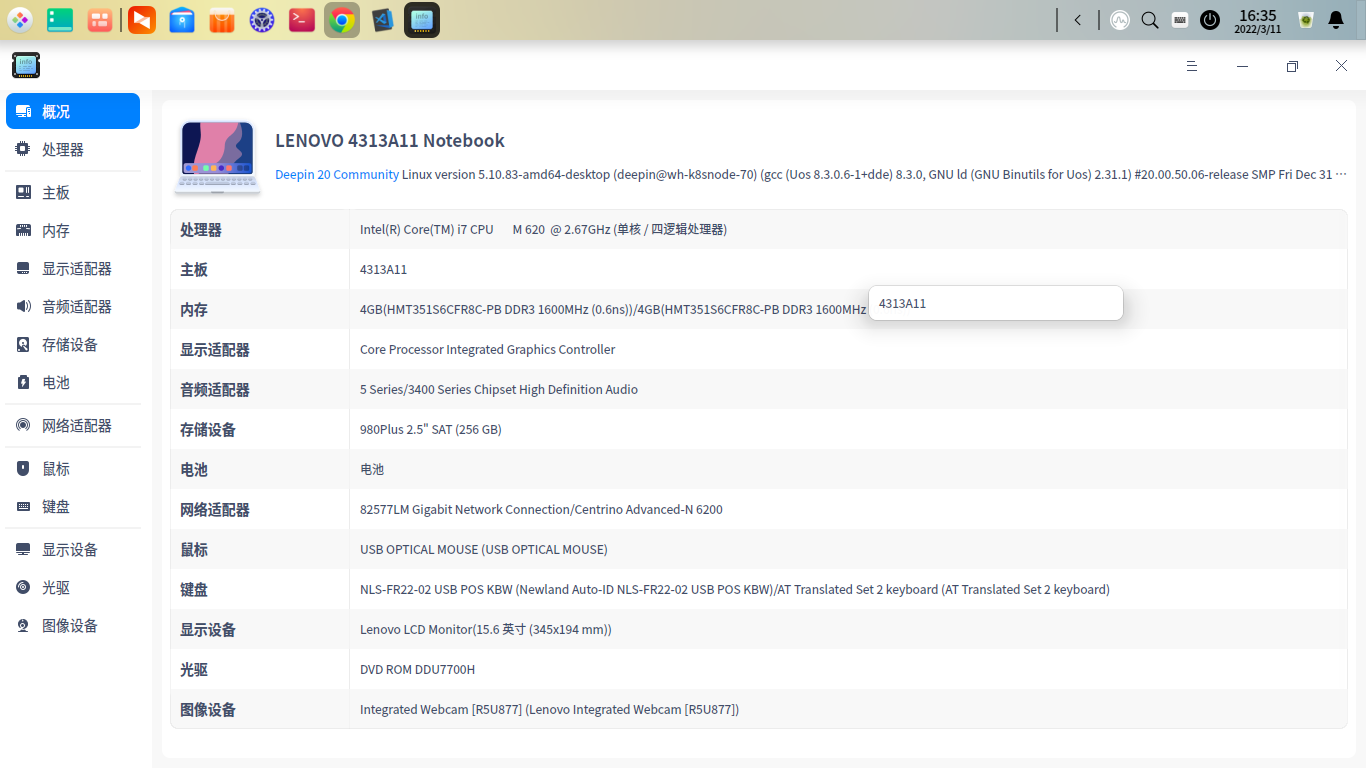Click the 主板 label in the overview table
This screenshot has height=768, width=1366.
coord(194,269)
